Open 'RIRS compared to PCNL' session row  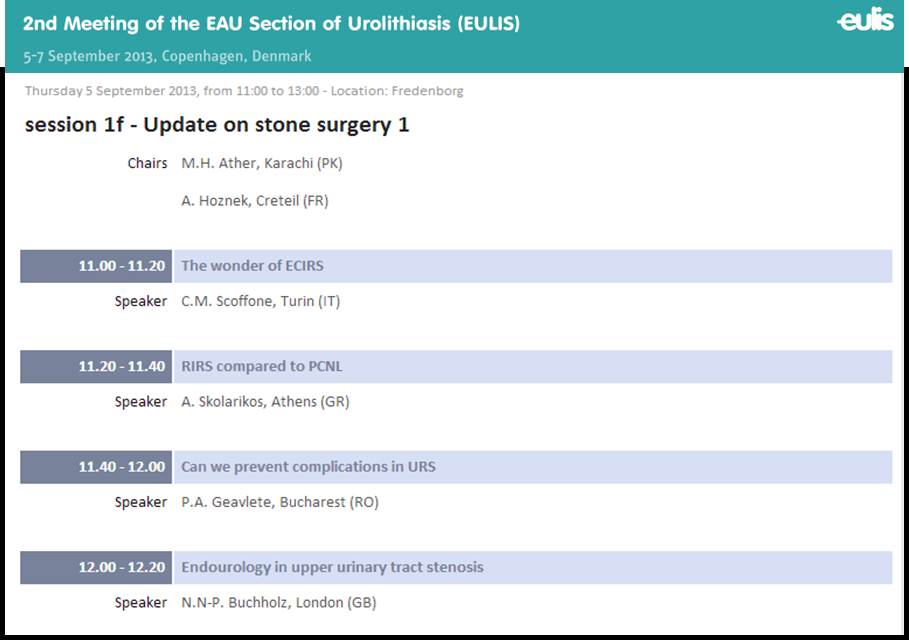click(532, 366)
